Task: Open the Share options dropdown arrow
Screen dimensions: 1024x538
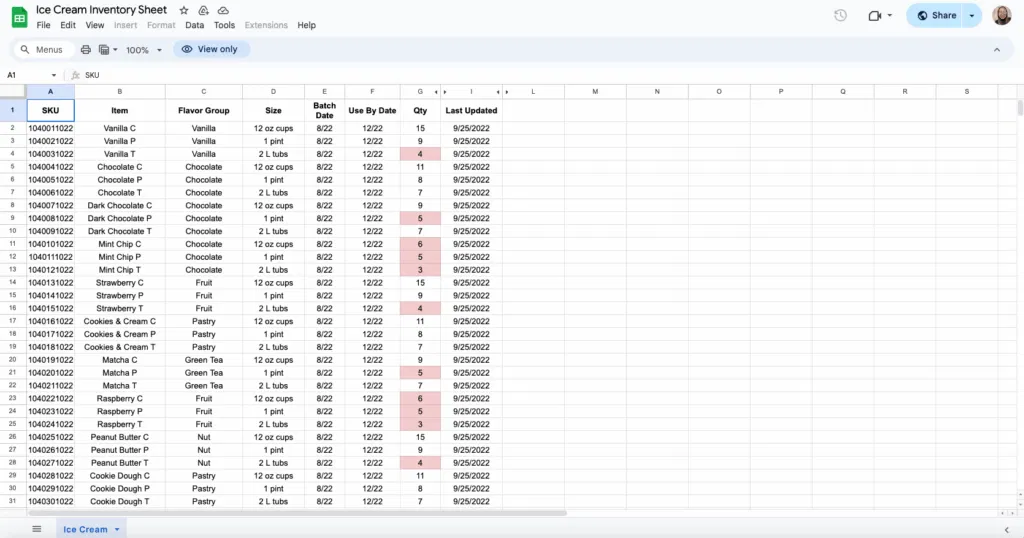Action: (x=972, y=16)
